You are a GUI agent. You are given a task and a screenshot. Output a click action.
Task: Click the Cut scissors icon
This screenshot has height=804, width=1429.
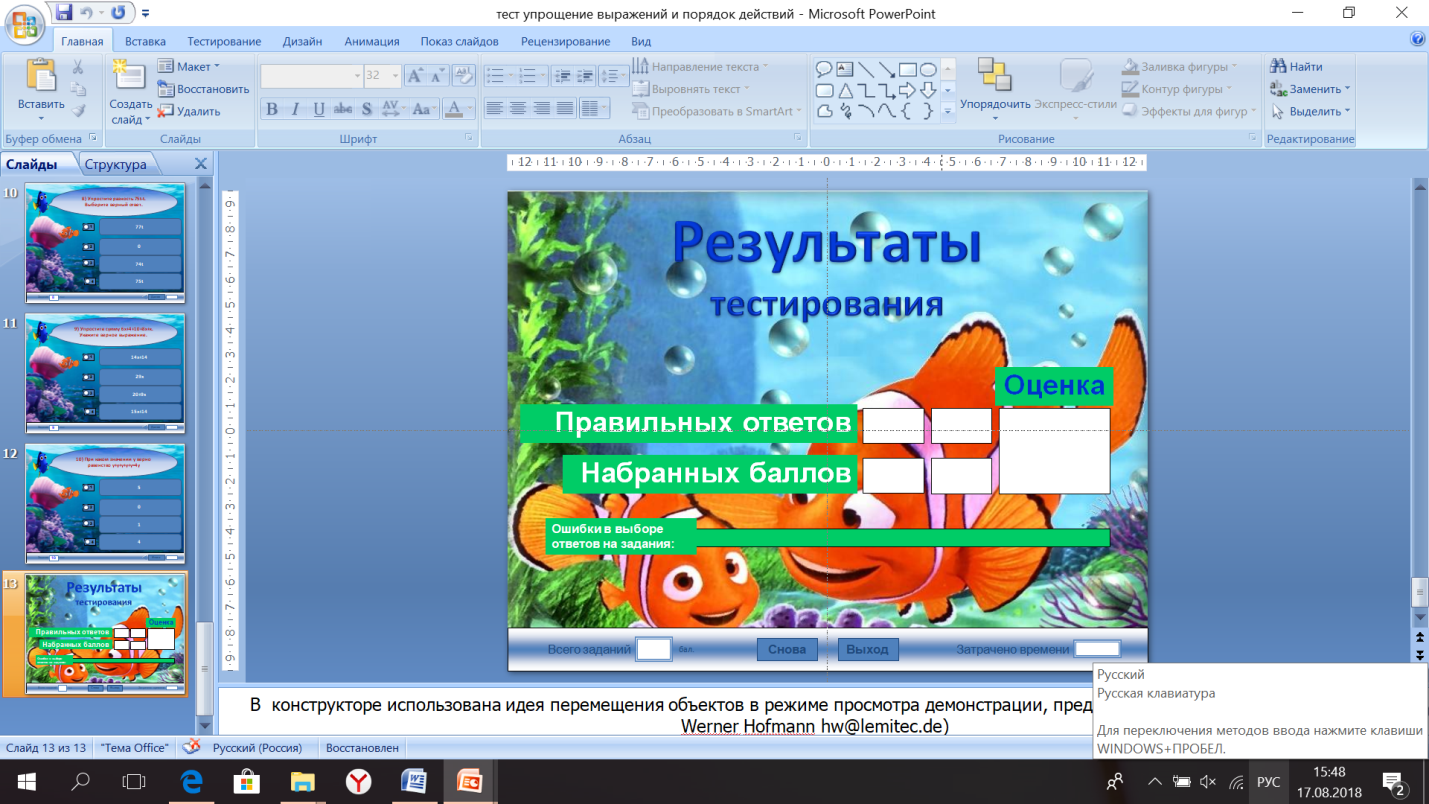78,67
